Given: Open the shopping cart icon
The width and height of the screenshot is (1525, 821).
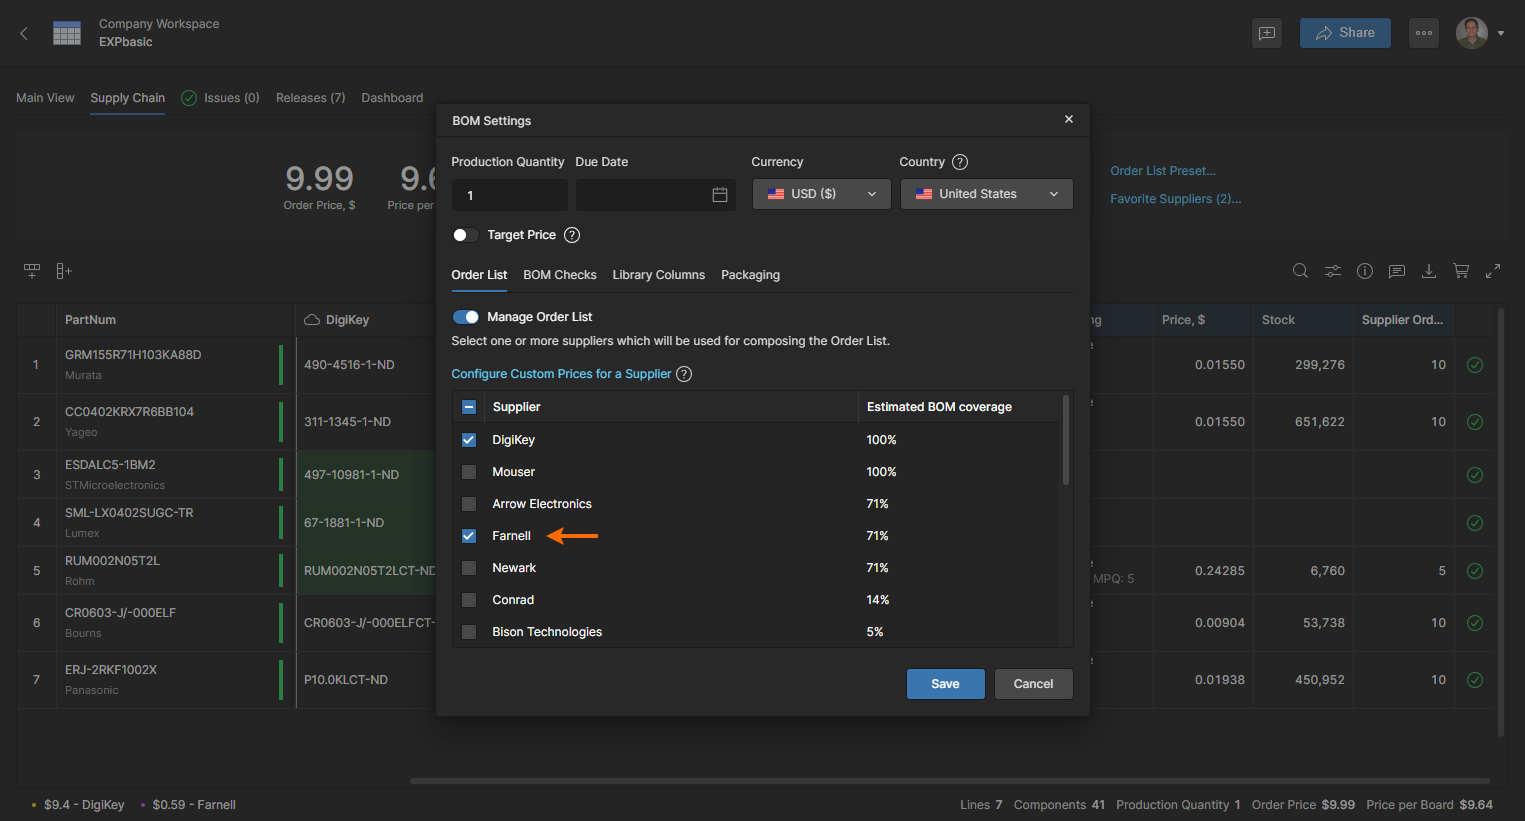Looking at the screenshot, I should pyautogui.click(x=1461, y=271).
